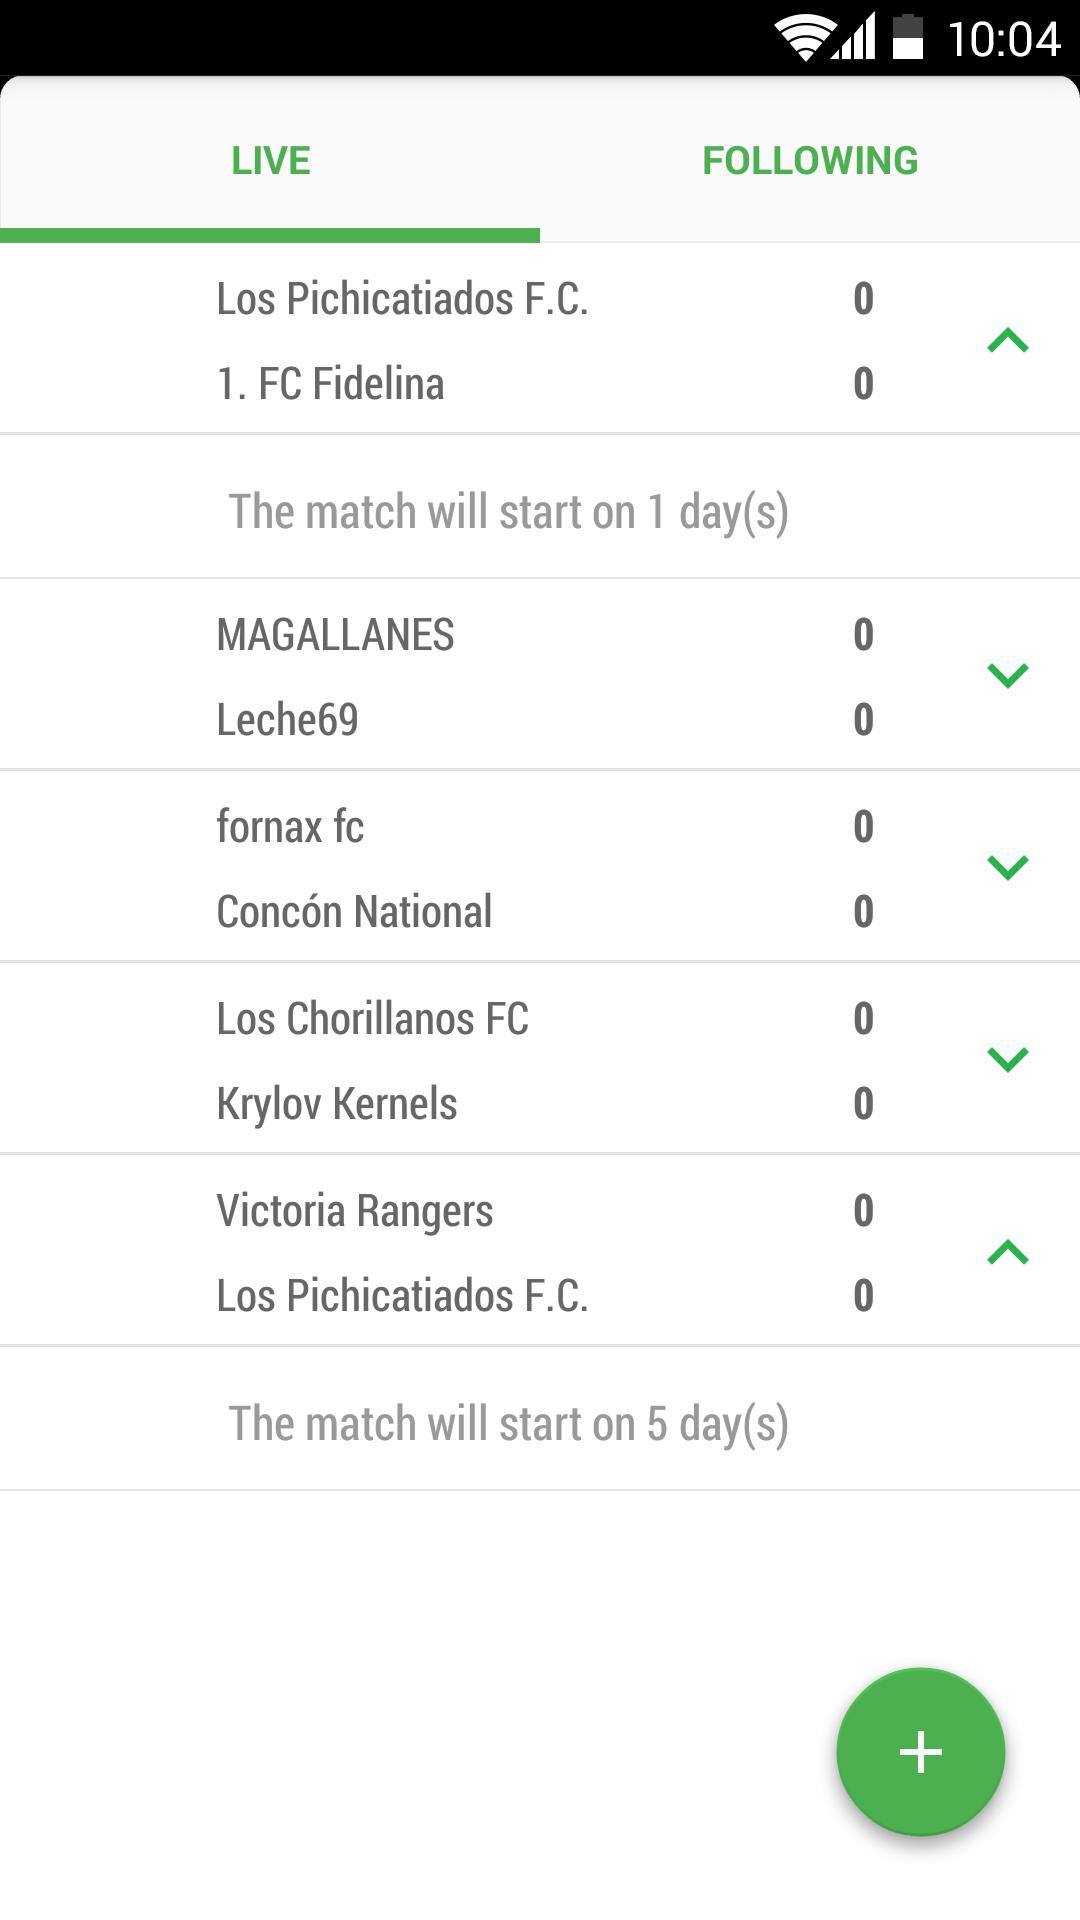Expand the Los Chorillanos vs Krylov Kernels match
The height and width of the screenshot is (1920, 1080).
[1010, 1060]
